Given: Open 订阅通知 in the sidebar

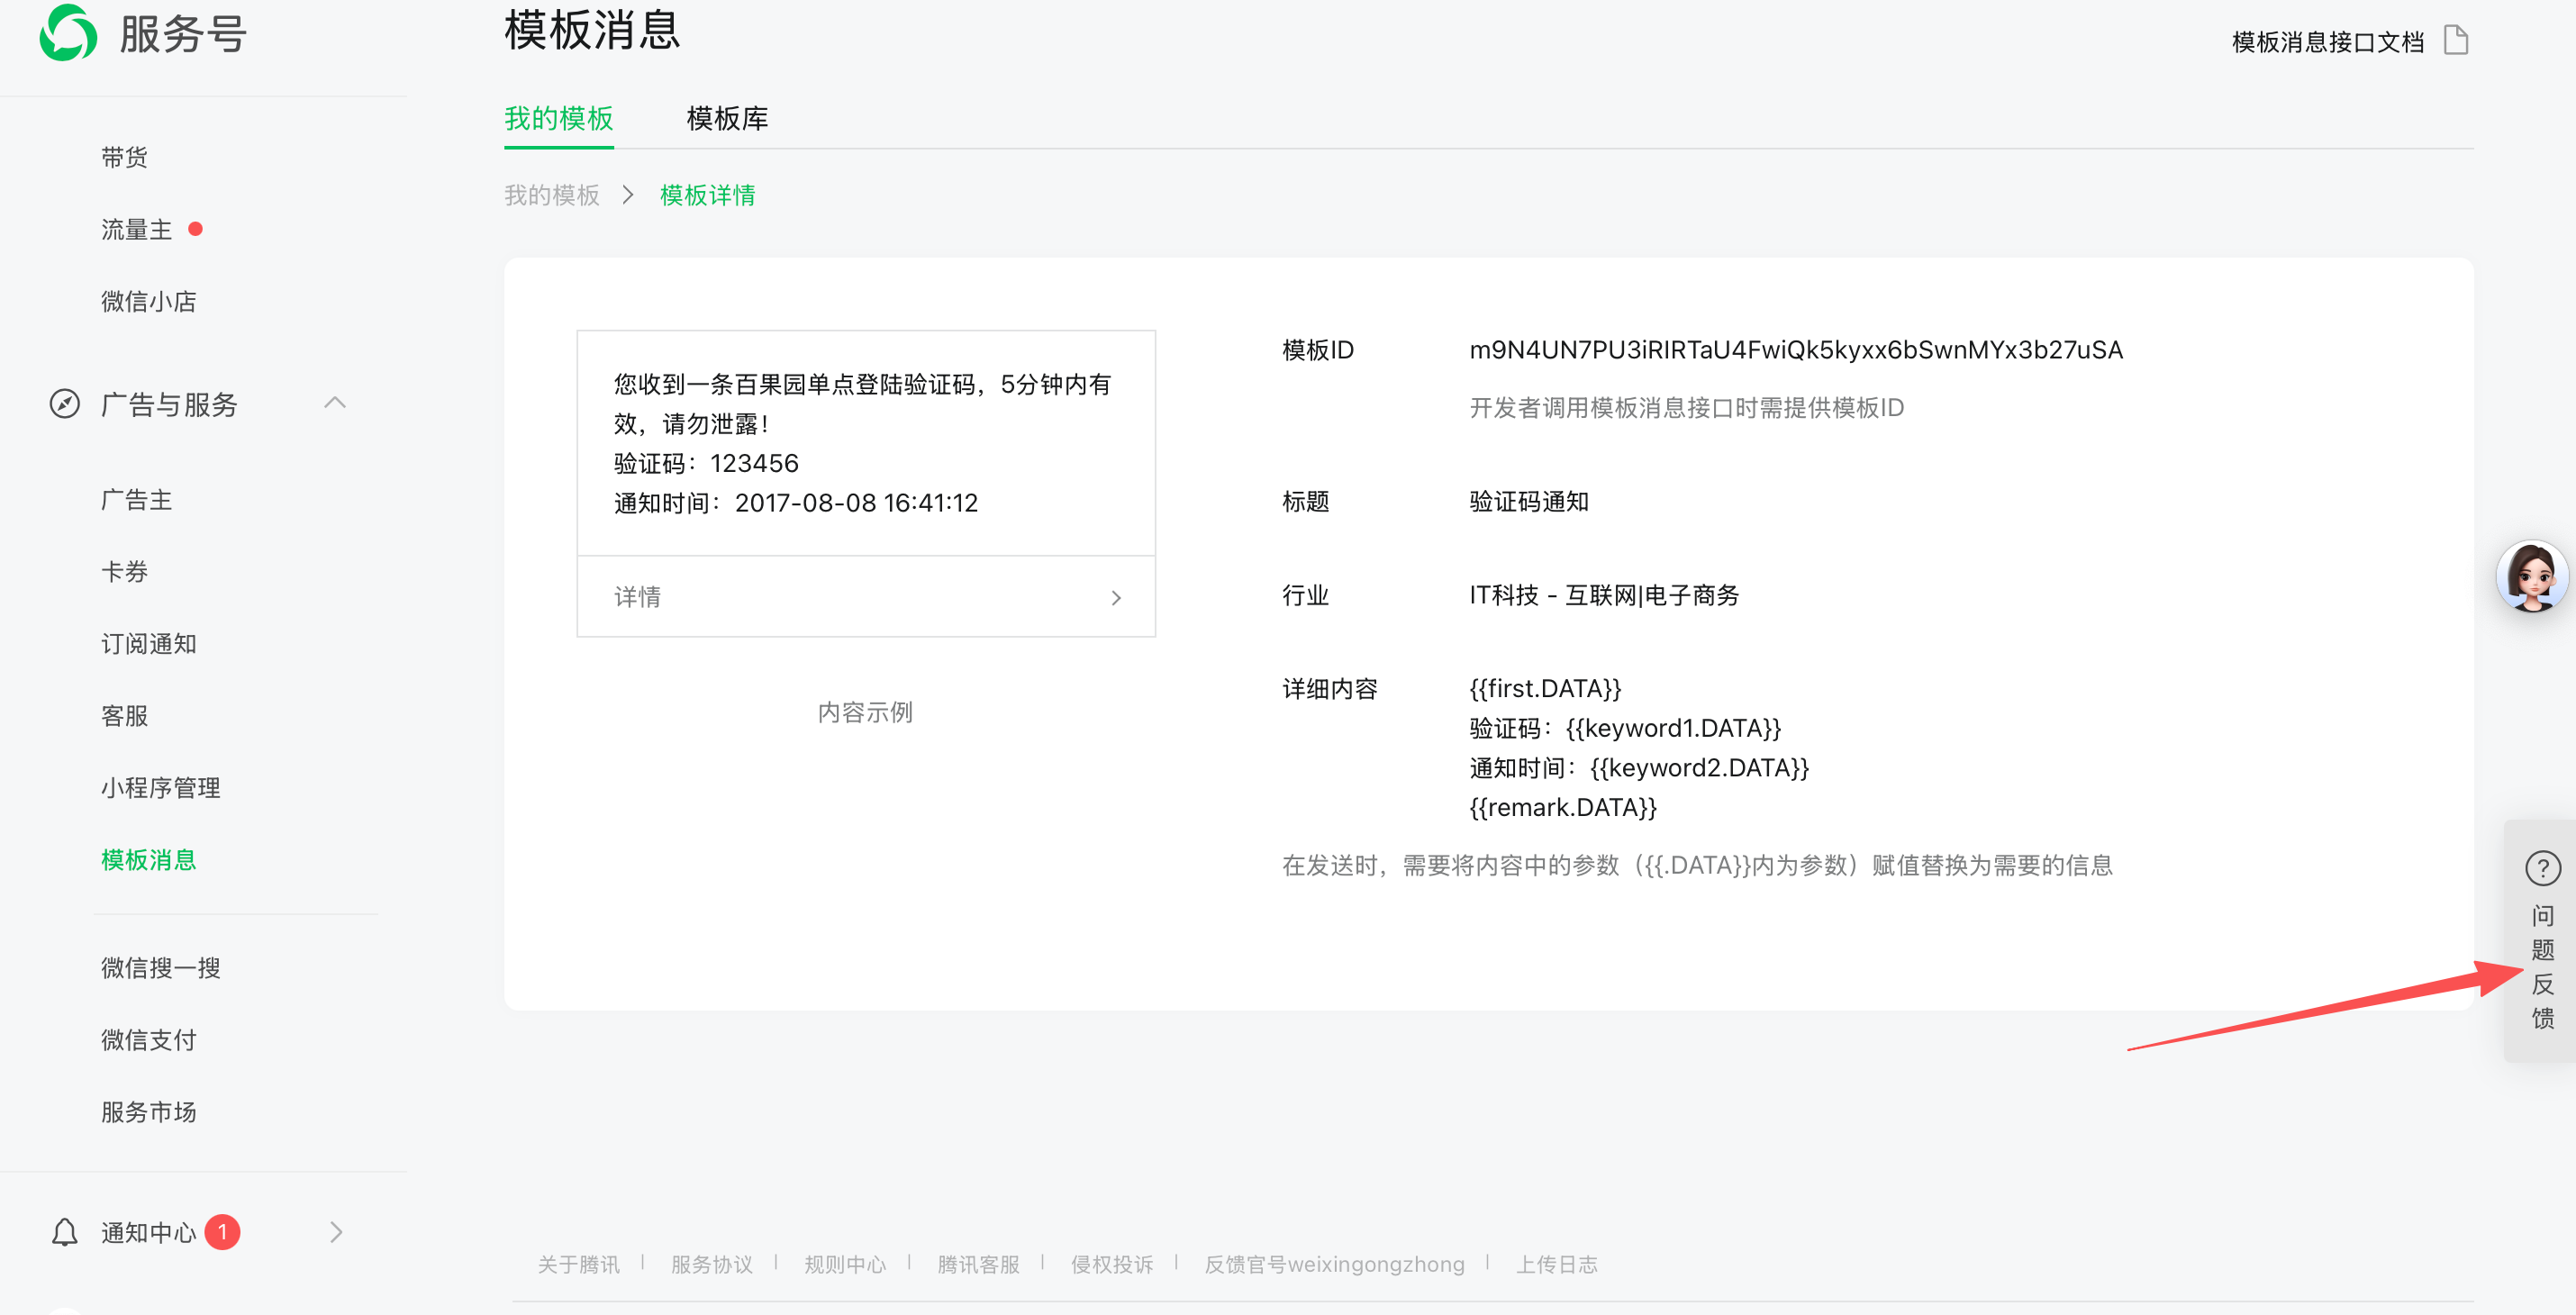Looking at the screenshot, I should click(x=149, y=644).
